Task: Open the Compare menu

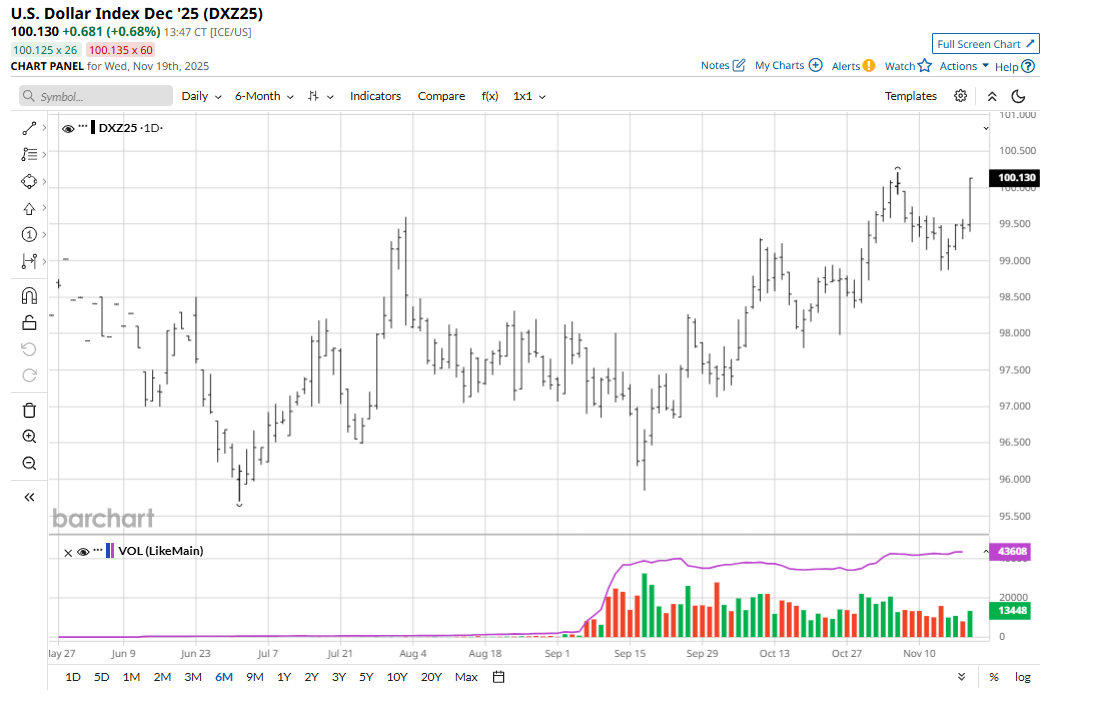Action: (441, 96)
